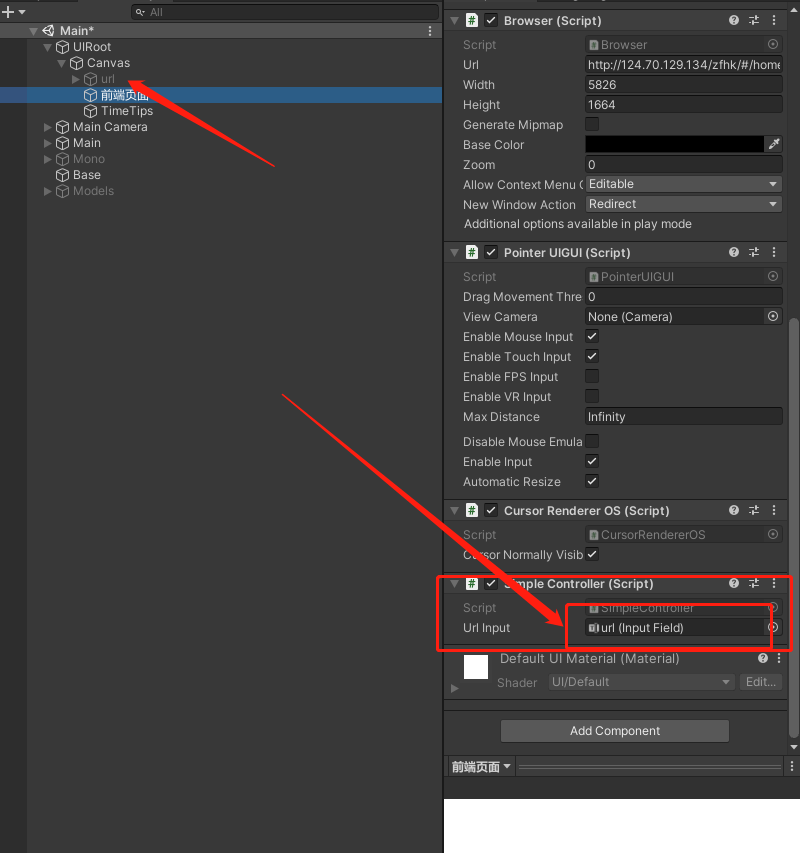The width and height of the screenshot is (800, 853).
Task: Open Pointer UIGUI more options menu
Action: (x=773, y=252)
